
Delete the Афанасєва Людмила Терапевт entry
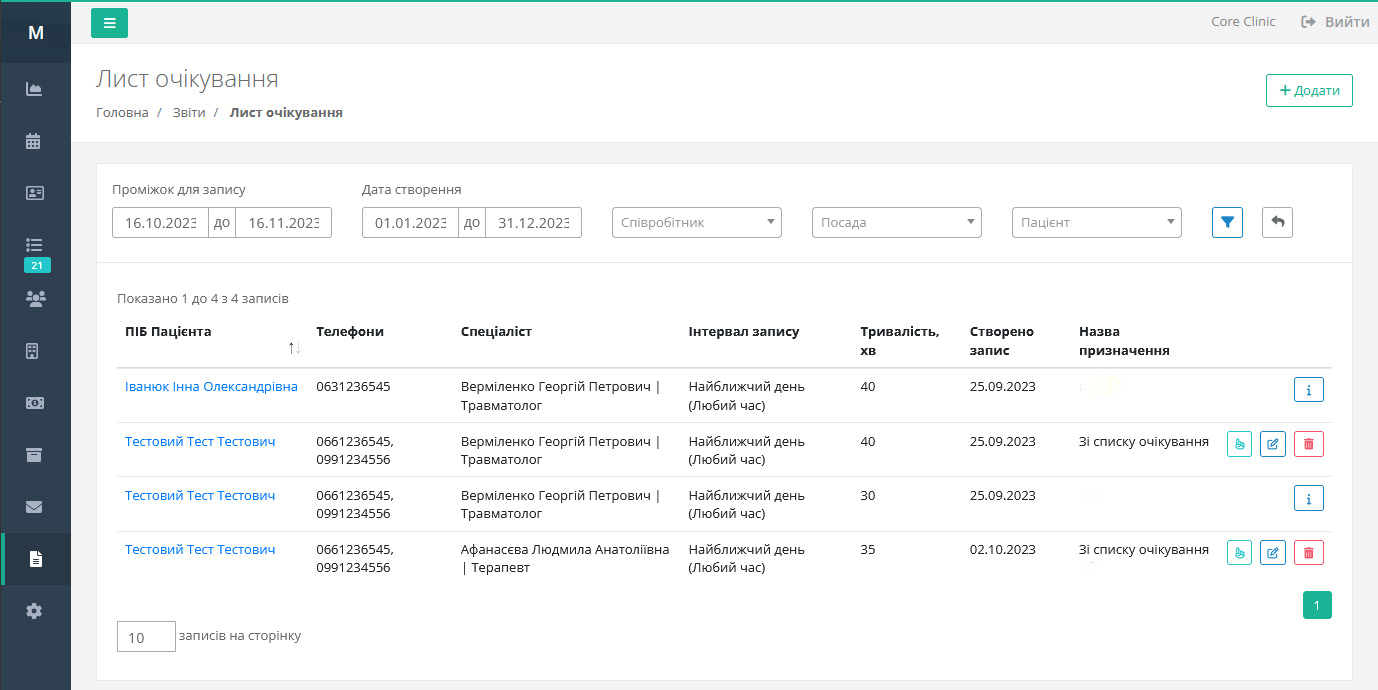click(x=1309, y=552)
